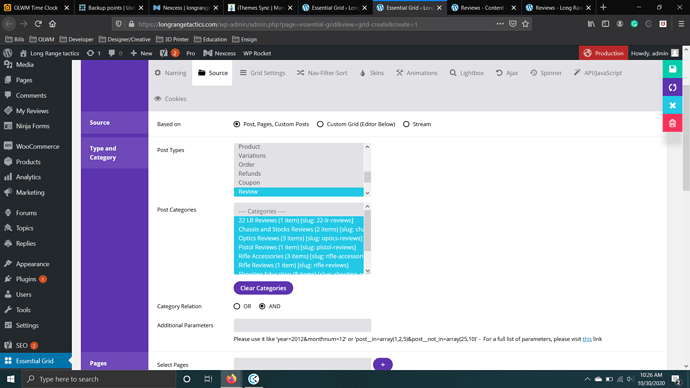Select Coupon in Post Types list
This screenshot has height=388, width=690.
click(299, 183)
